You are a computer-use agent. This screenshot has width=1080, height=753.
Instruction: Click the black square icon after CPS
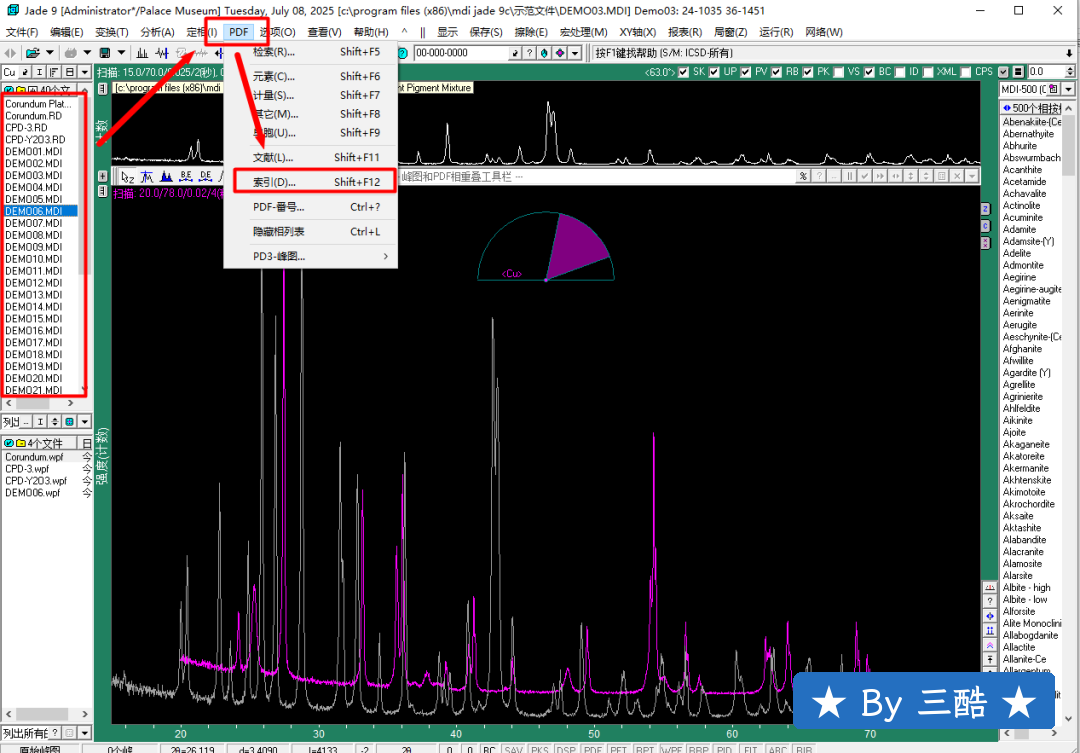coord(1017,72)
